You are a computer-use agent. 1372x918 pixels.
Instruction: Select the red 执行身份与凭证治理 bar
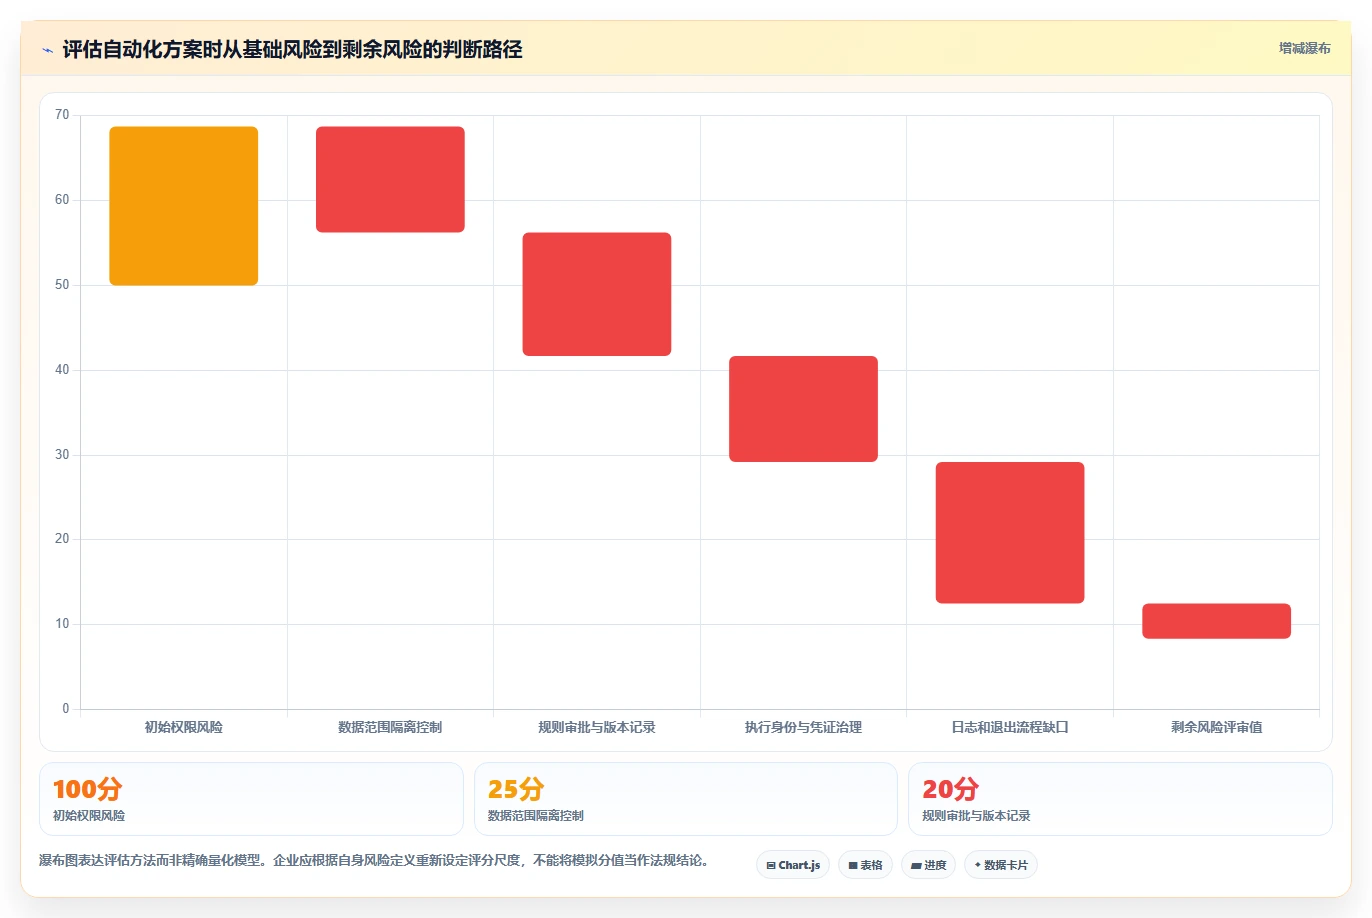click(x=803, y=409)
